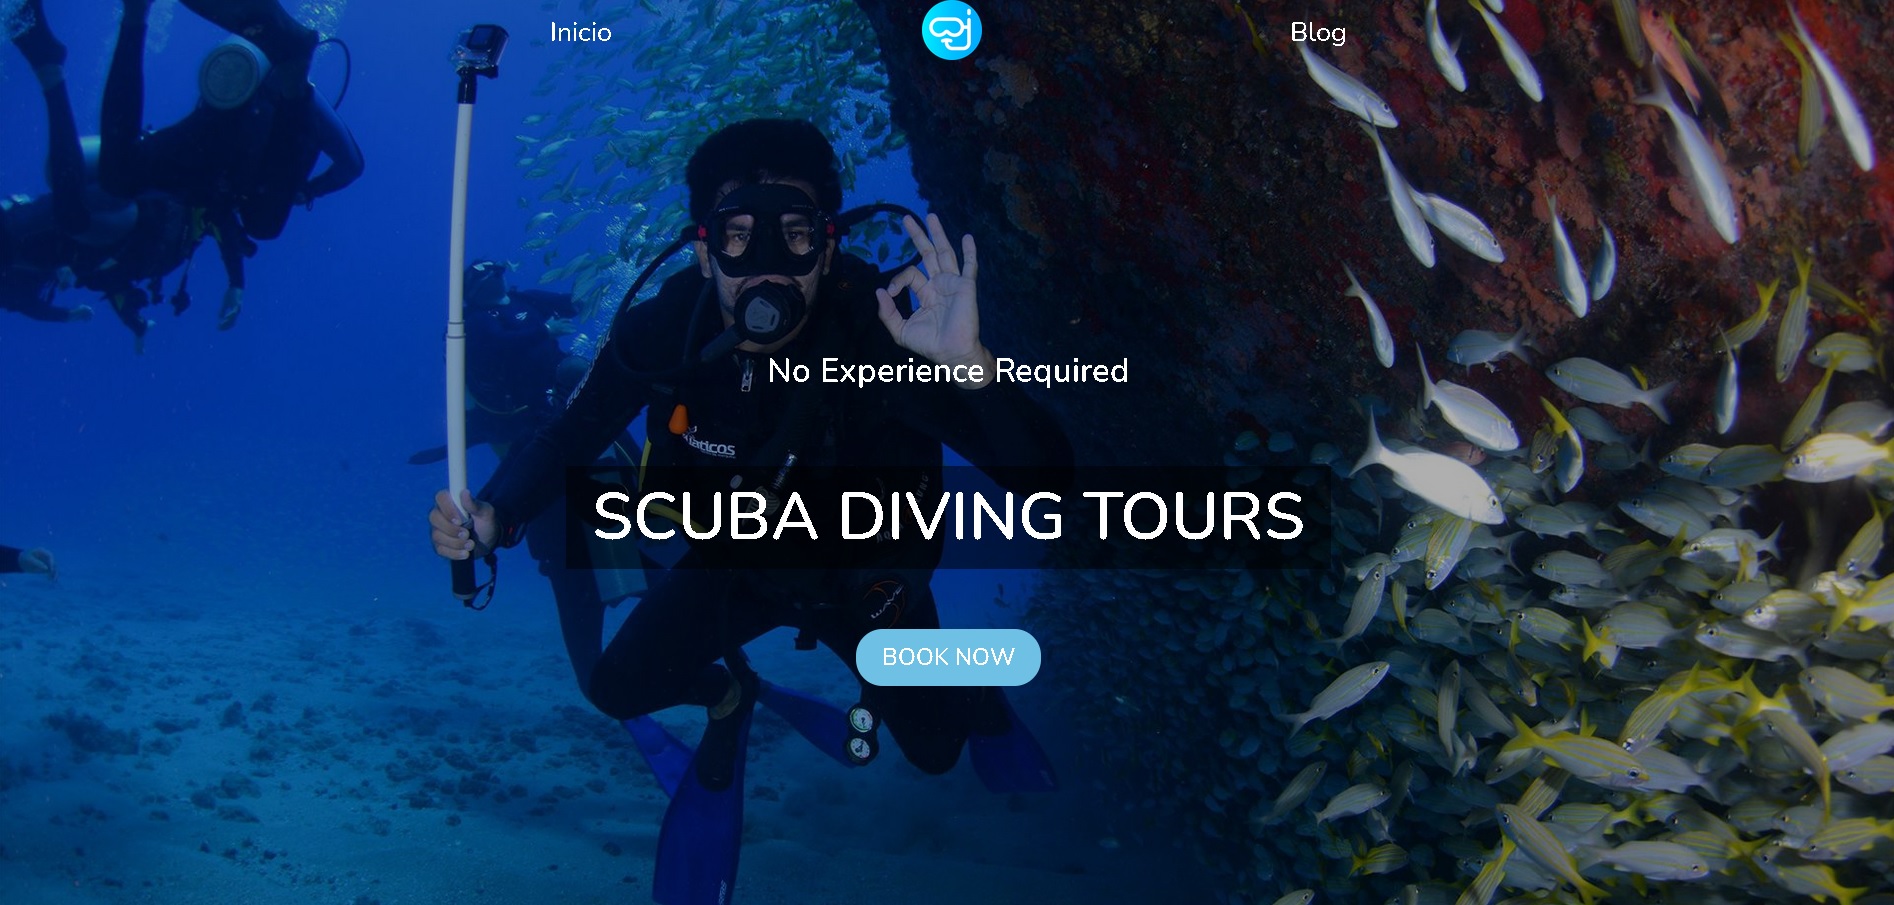Click the white selfie stick pole
This screenshot has height=905, width=1894.
[460, 290]
